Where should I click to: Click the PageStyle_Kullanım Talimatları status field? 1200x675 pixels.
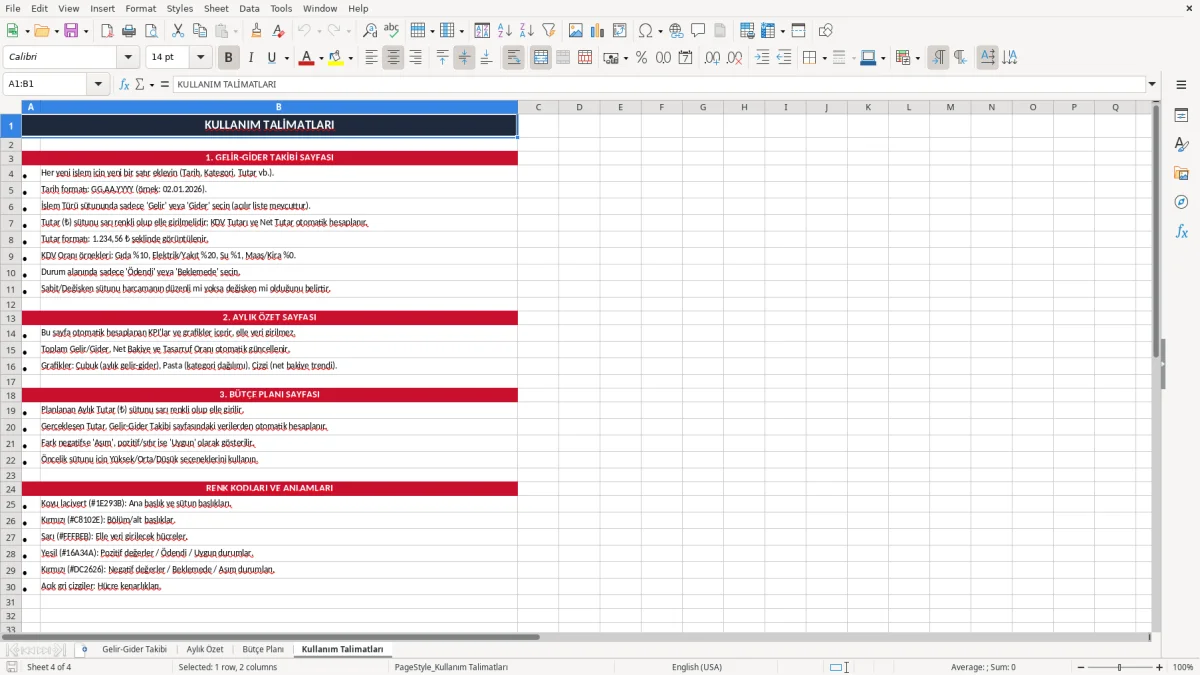click(x=451, y=667)
